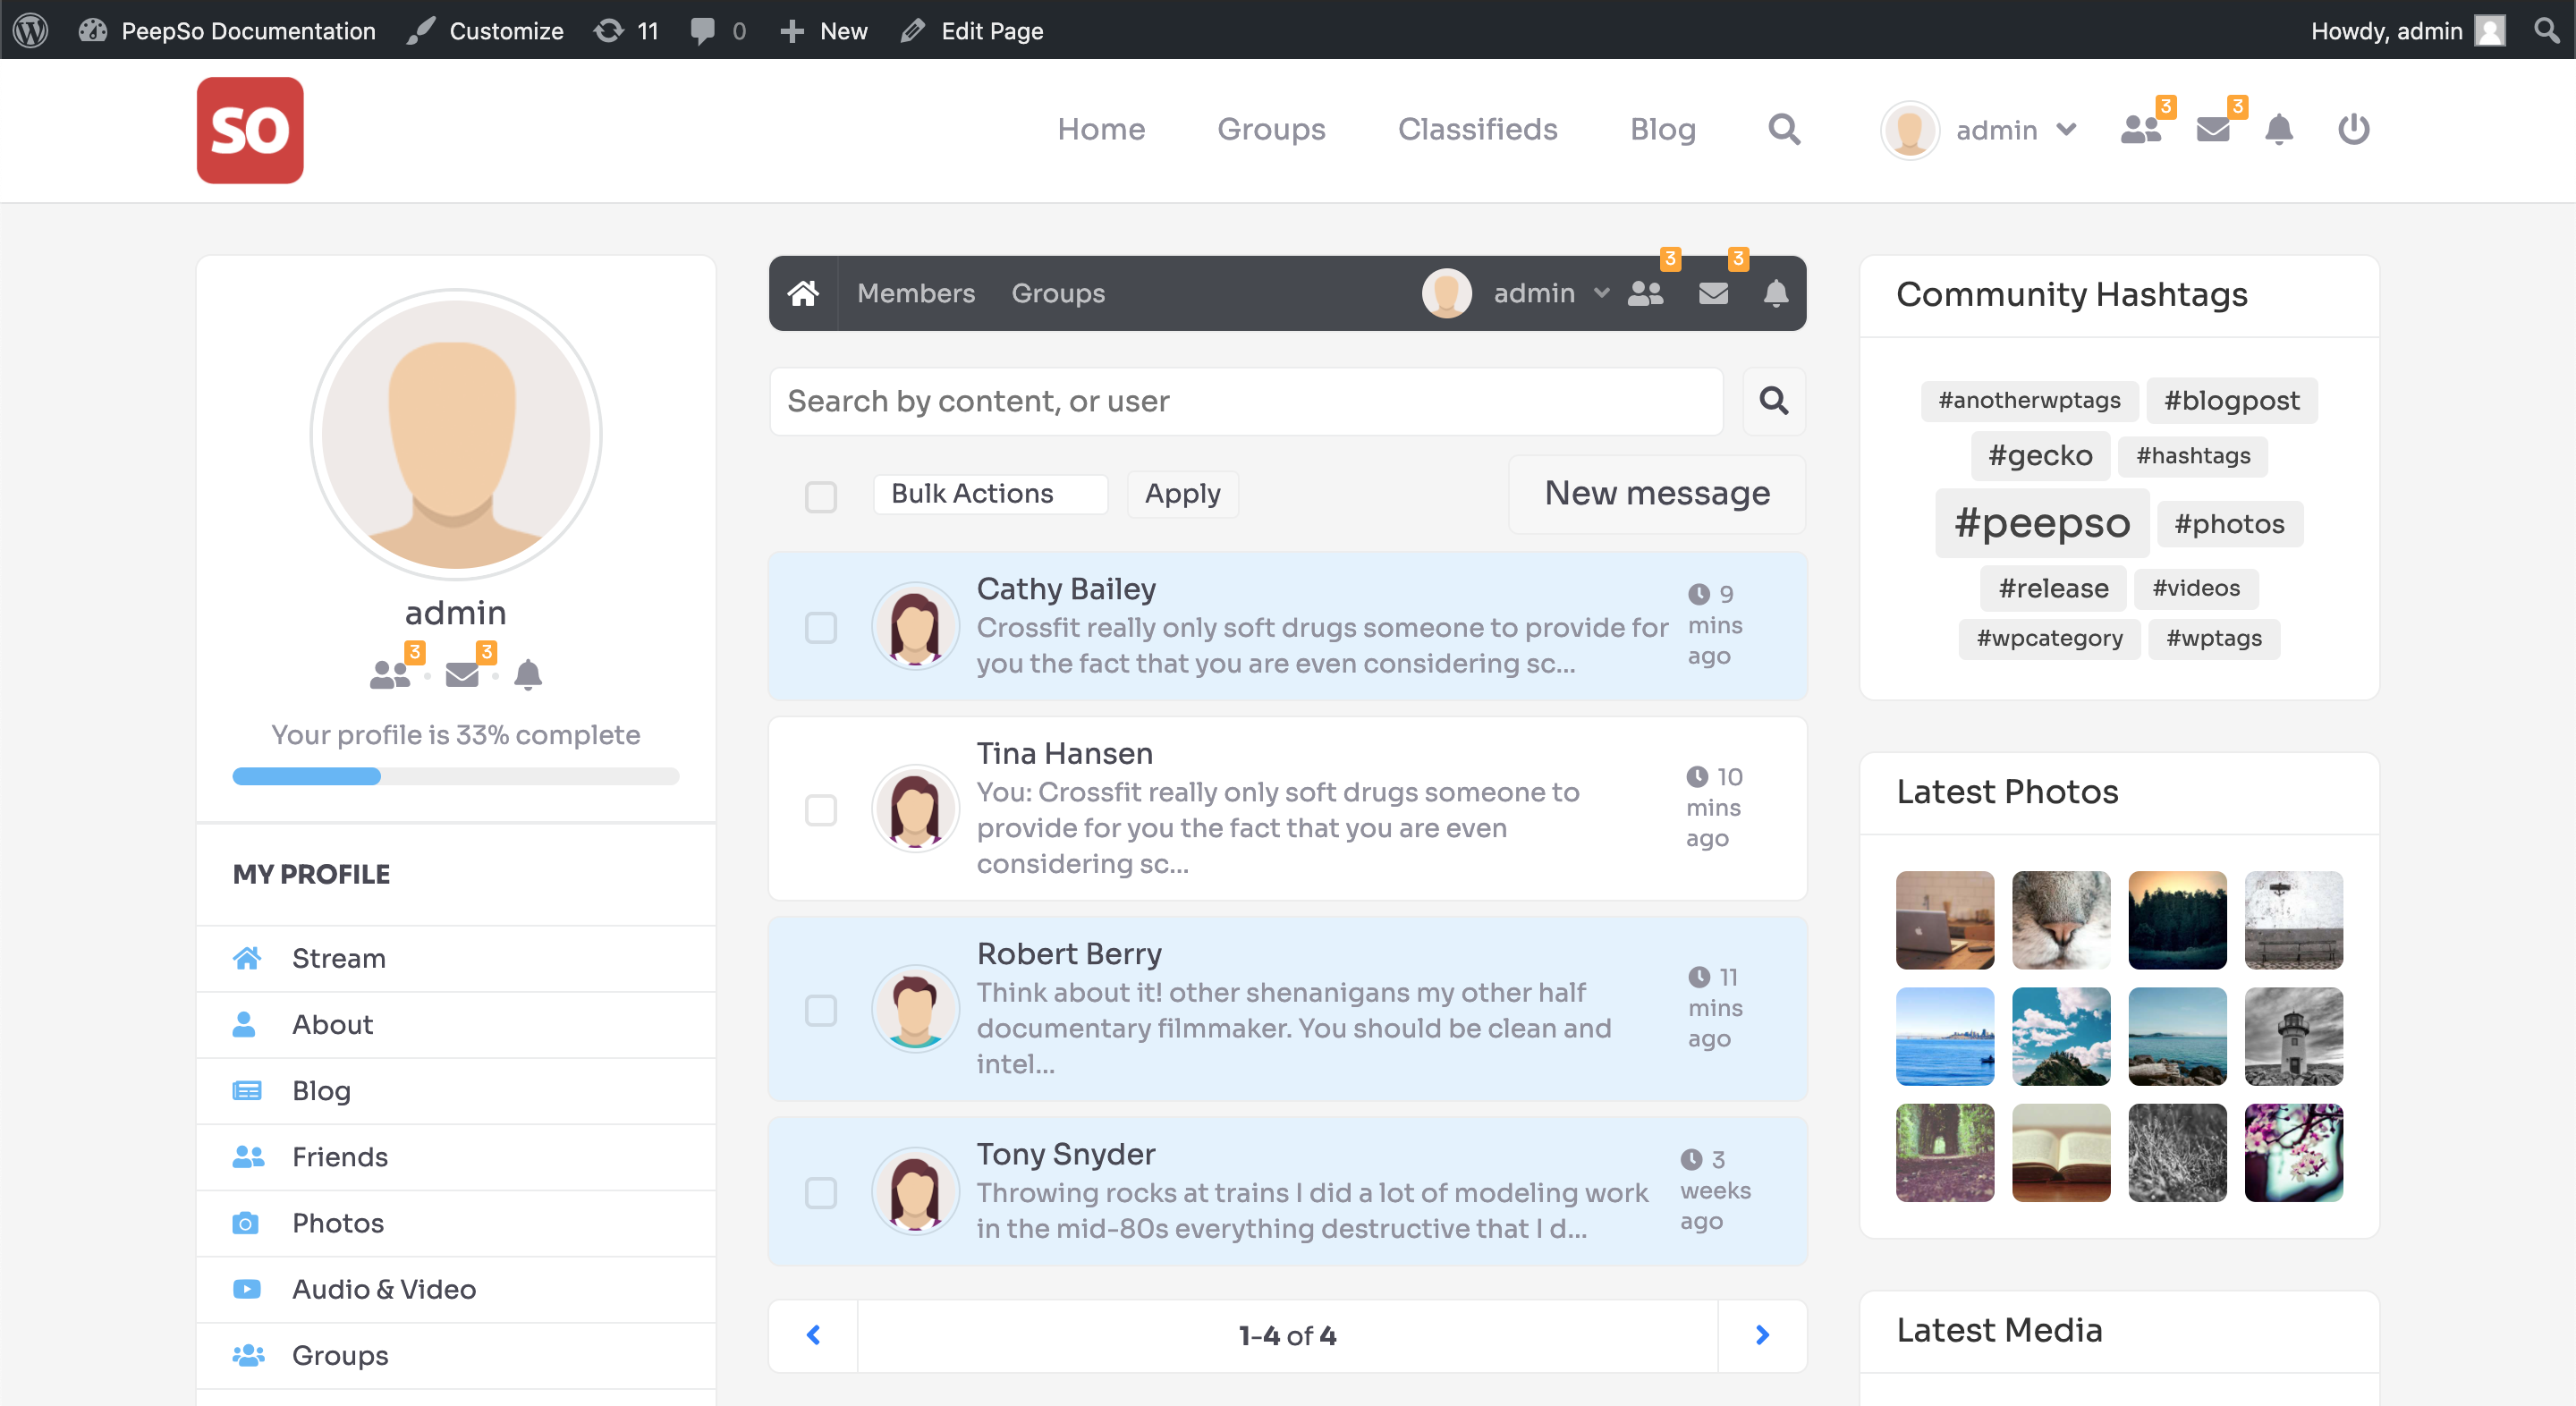The image size is (2576, 1406).
Task: Open the cat nose photo thumbnail
Action: point(2061,919)
